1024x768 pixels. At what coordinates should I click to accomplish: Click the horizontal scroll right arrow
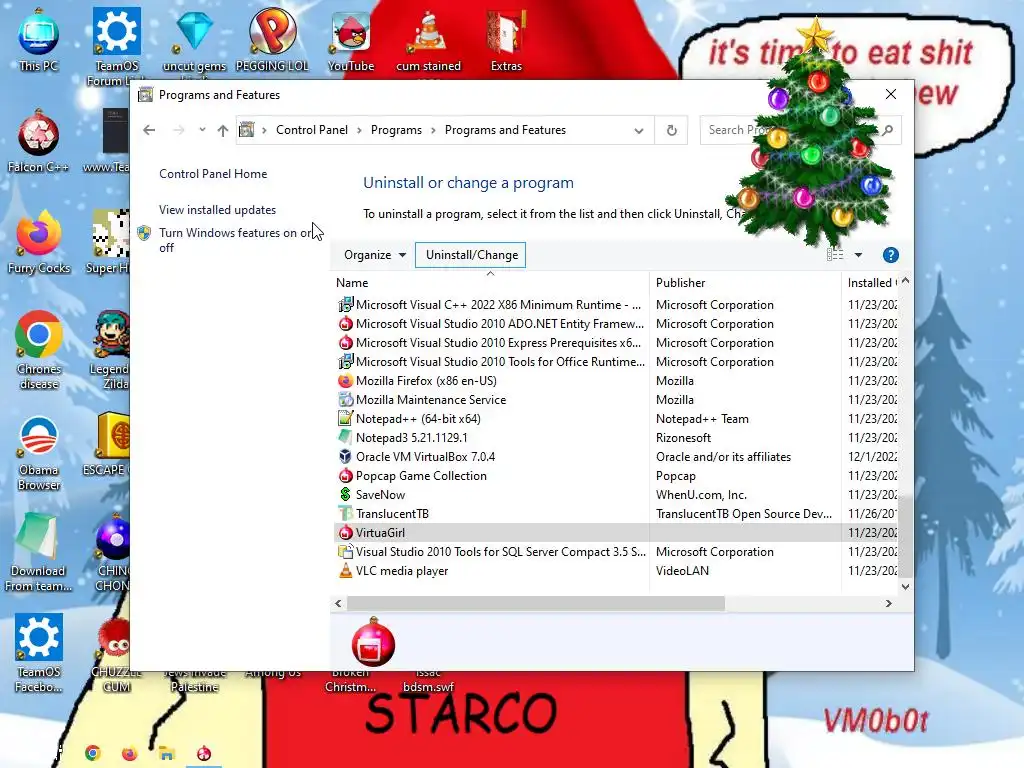click(x=888, y=603)
